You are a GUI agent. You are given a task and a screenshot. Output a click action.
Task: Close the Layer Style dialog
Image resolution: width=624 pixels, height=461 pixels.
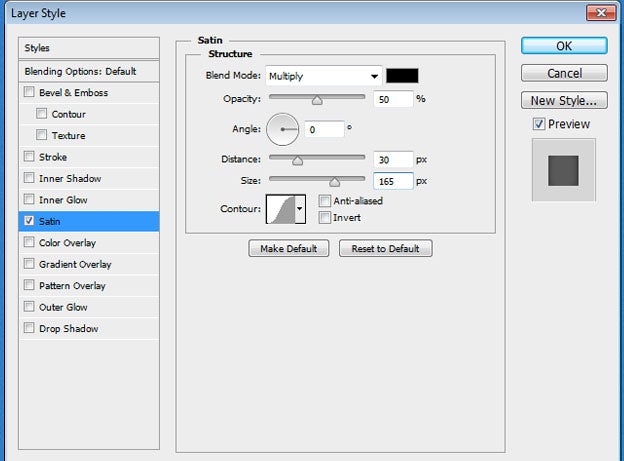coord(601,13)
